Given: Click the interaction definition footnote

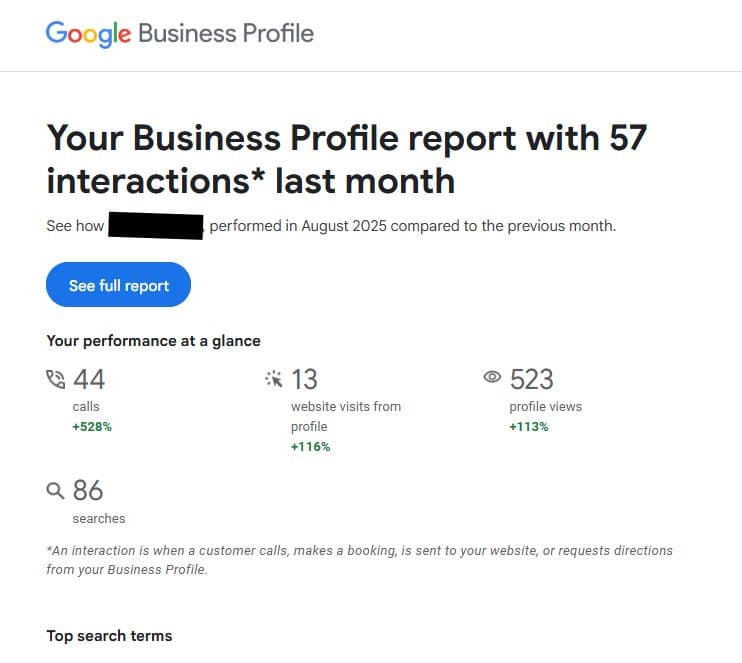Looking at the screenshot, I should [359, 560].
